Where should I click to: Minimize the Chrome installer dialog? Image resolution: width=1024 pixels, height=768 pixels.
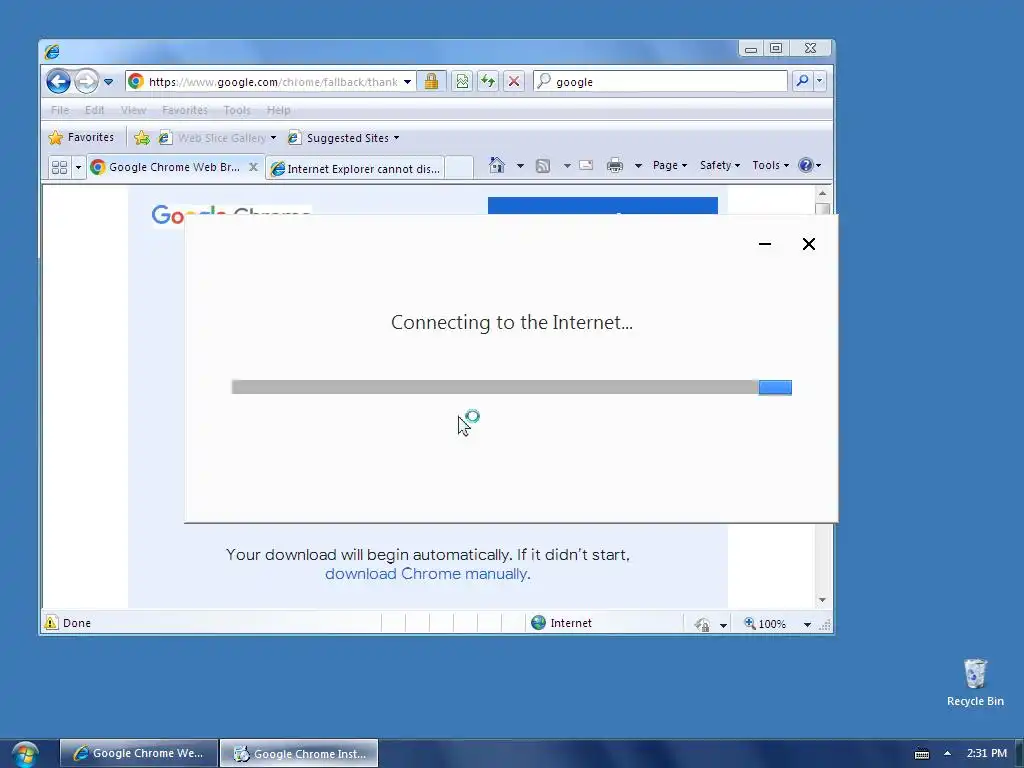tap(765, 244)
